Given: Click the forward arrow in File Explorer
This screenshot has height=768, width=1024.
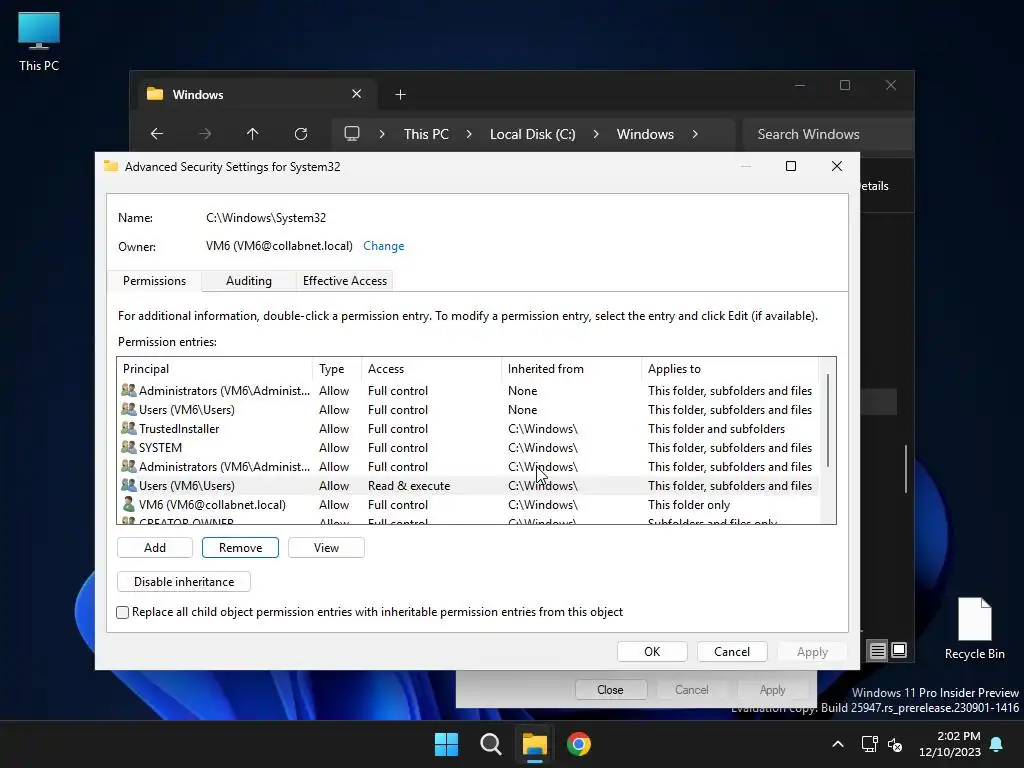Looking at the screenshot, I should click(x=204, y=134).
